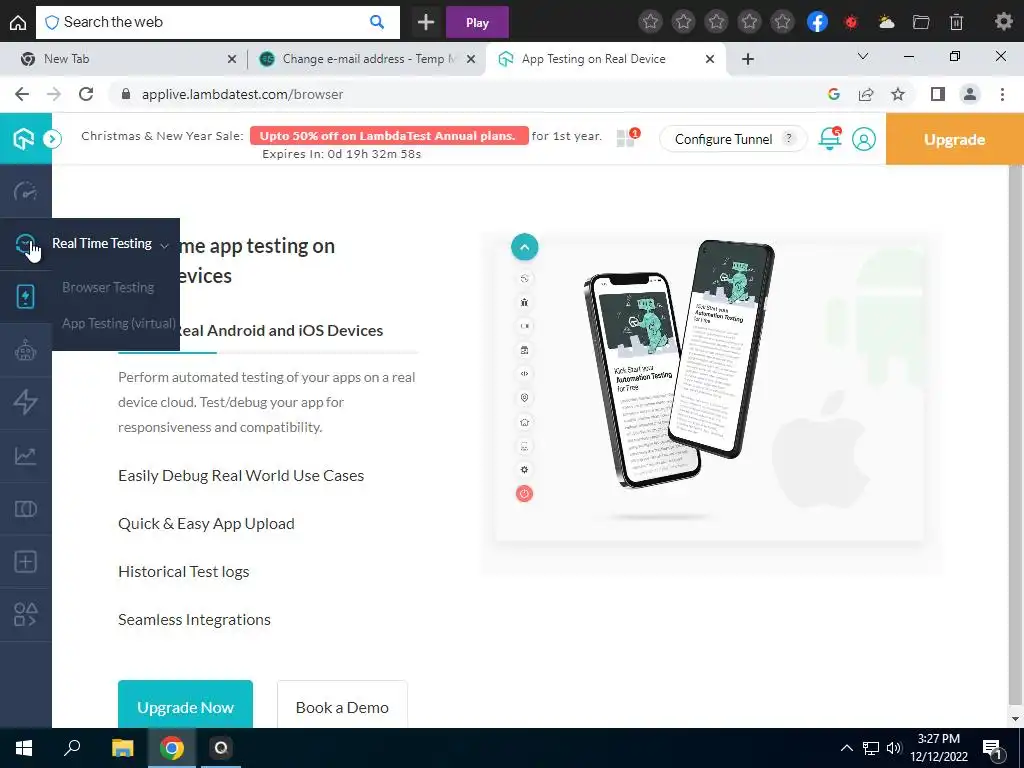Open the Chrome profile icon
Screen dimensions: 1024x768
970,94
